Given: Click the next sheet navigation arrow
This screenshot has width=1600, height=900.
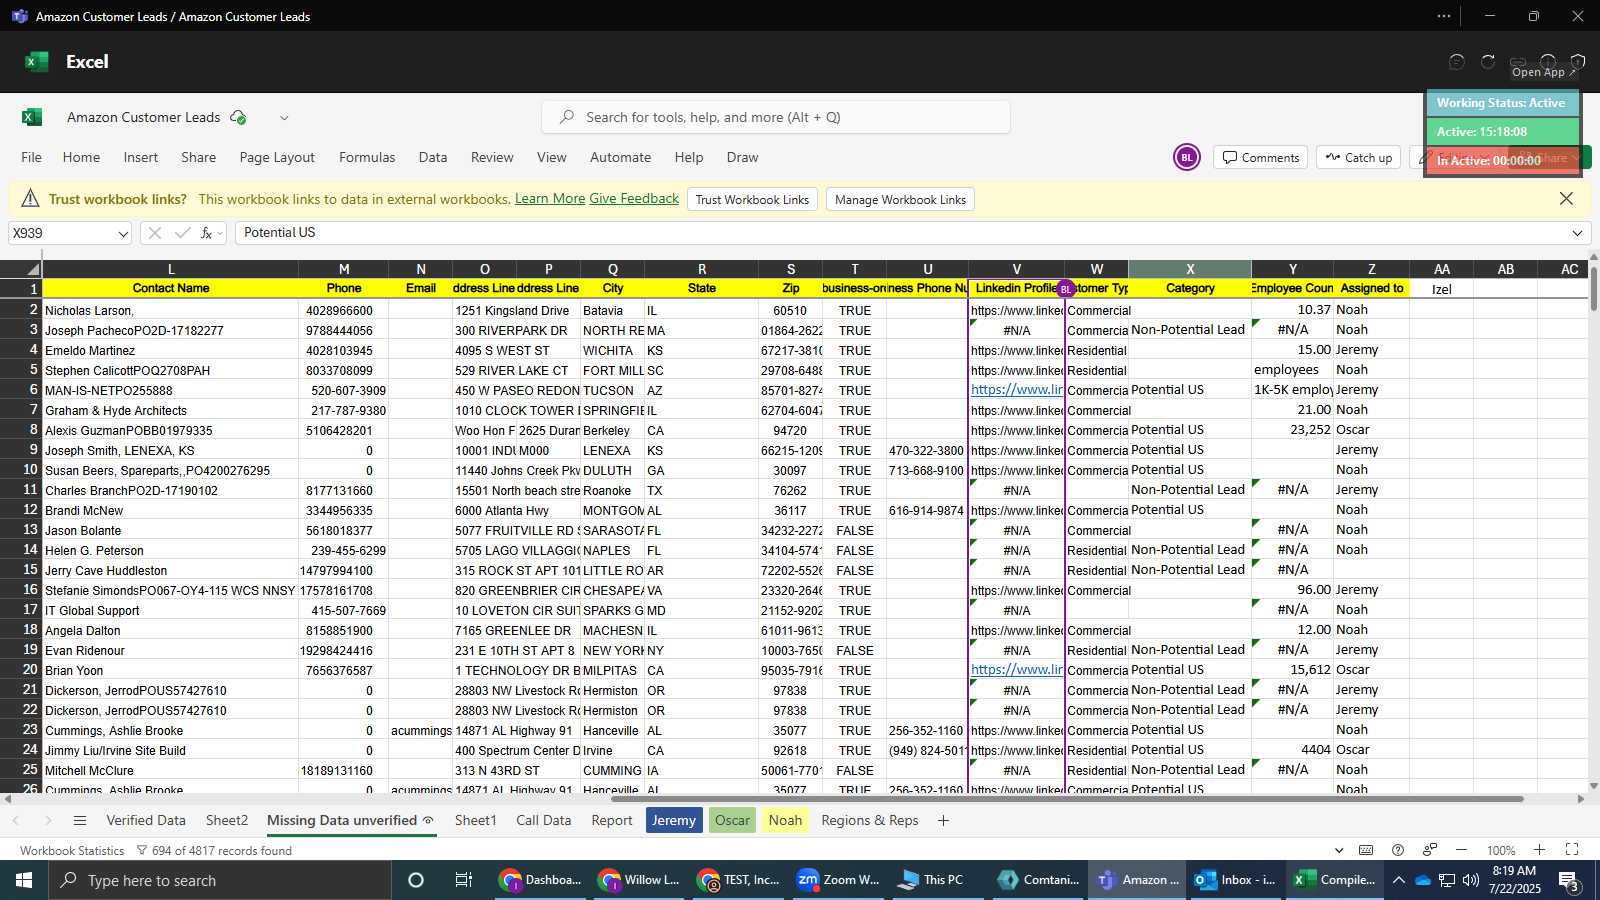Looking at the screenshot, I should (x=48, y=821).
